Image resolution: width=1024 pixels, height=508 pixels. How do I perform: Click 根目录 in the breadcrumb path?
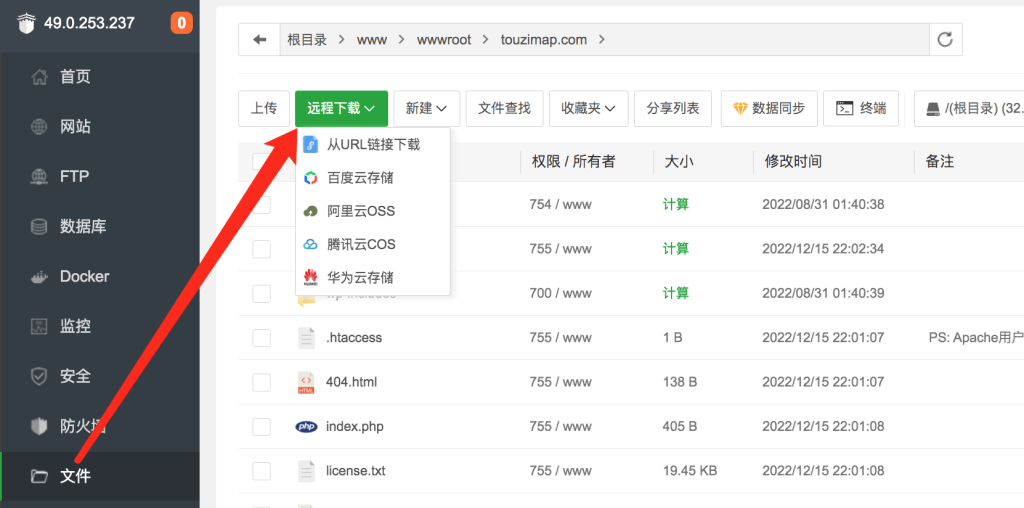tap(307, 40)
